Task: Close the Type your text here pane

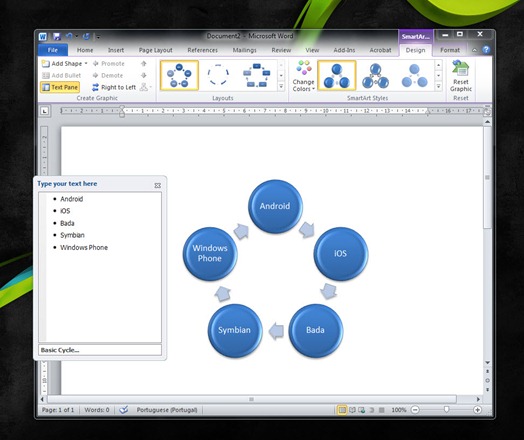Action: click(158, 185)
